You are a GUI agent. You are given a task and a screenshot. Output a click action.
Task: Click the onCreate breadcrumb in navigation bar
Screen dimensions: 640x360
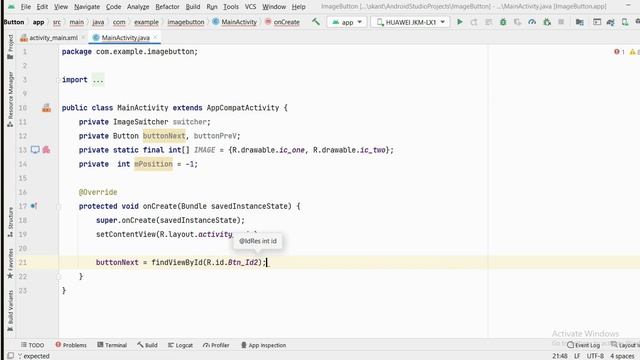[282, 22]
